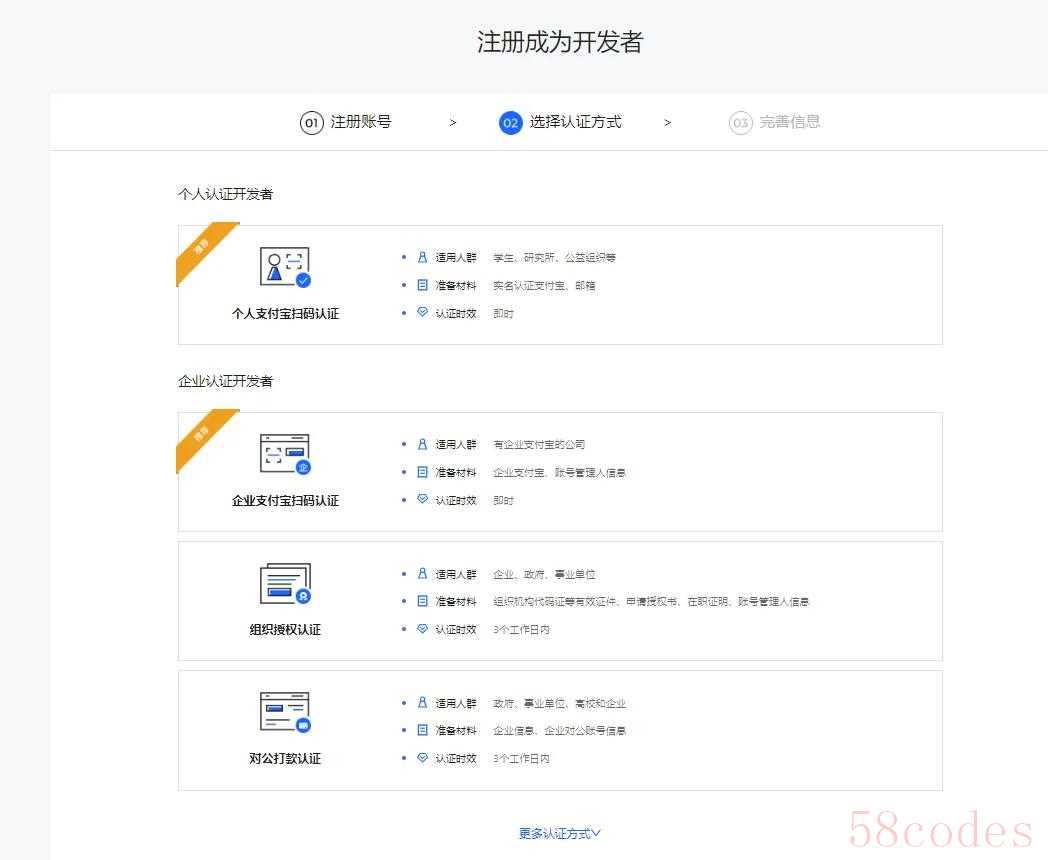The width and height of the screenshot is (1048, 860).
Task: Select 组织授权认证 option title
Action: coord(285,630)
